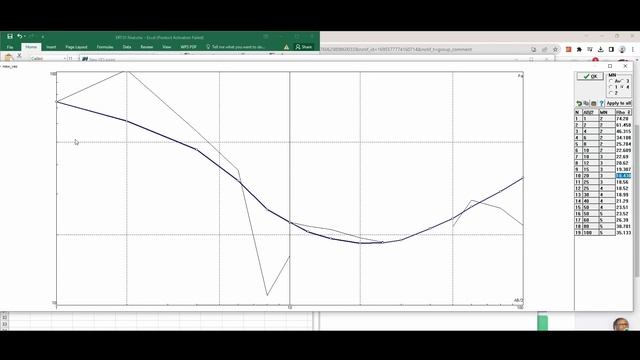Select Rho value 74.28 in row 1
This screenshot has height=360, width=640.
[623, 118]
